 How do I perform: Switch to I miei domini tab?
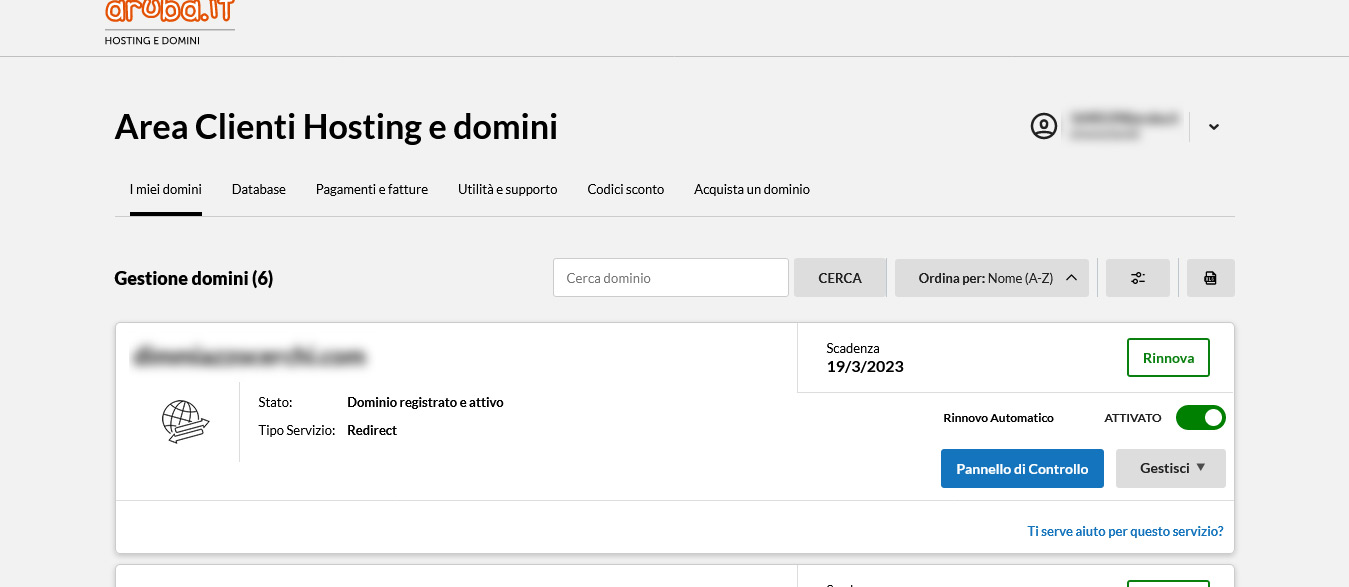coord(166,189)
